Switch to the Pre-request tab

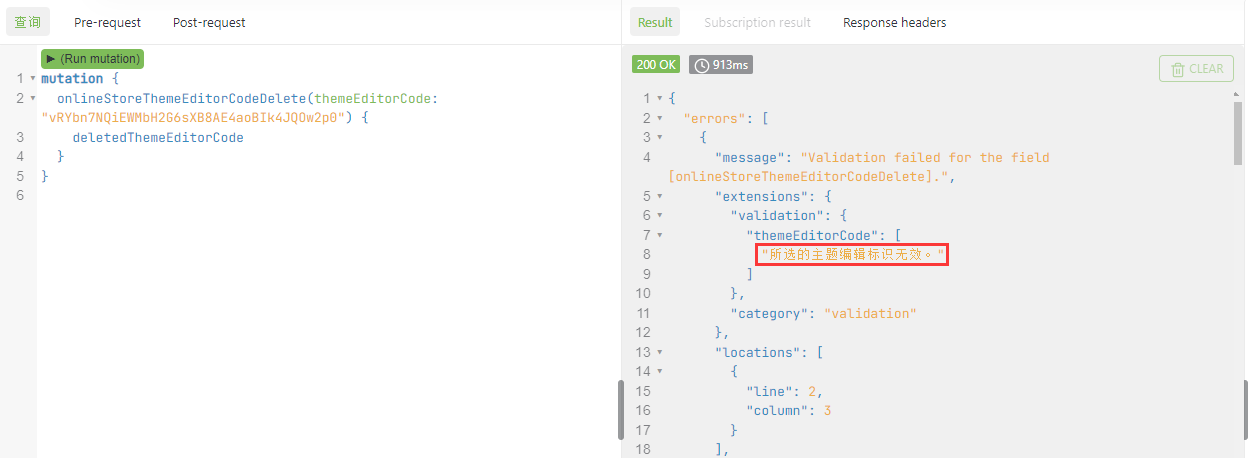pos(107,22)
